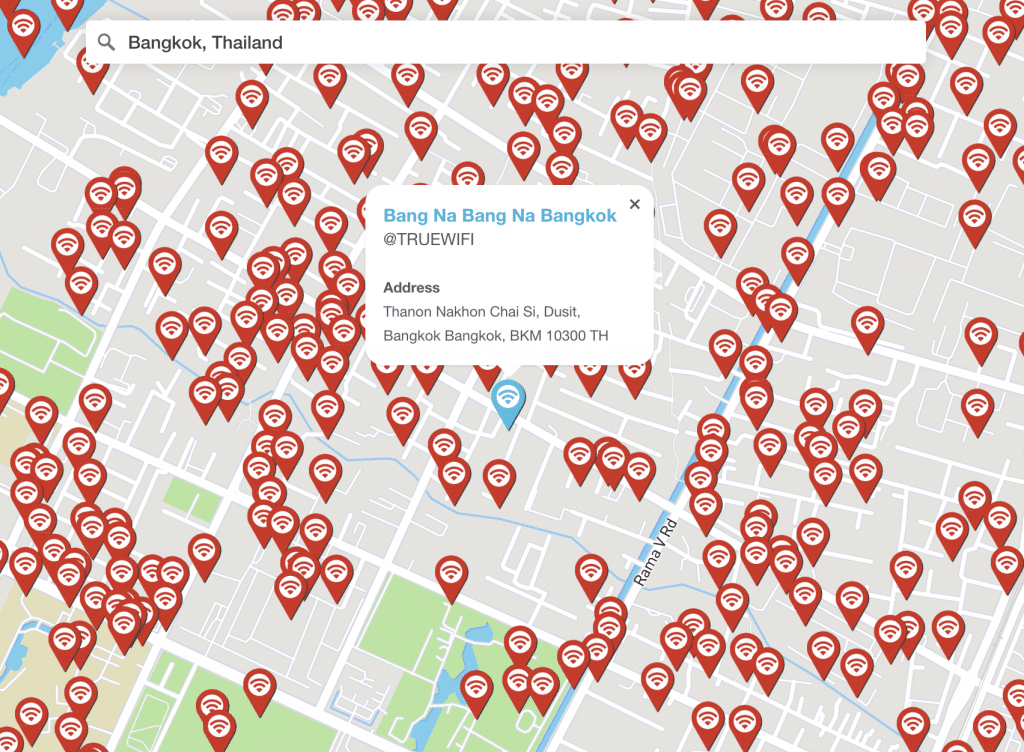Image resolution: width=1024 pixels, height=752 pixels.
Task: Click the isolated WiFi pin right of the popup's address
Action: click(x=725, y=347)
